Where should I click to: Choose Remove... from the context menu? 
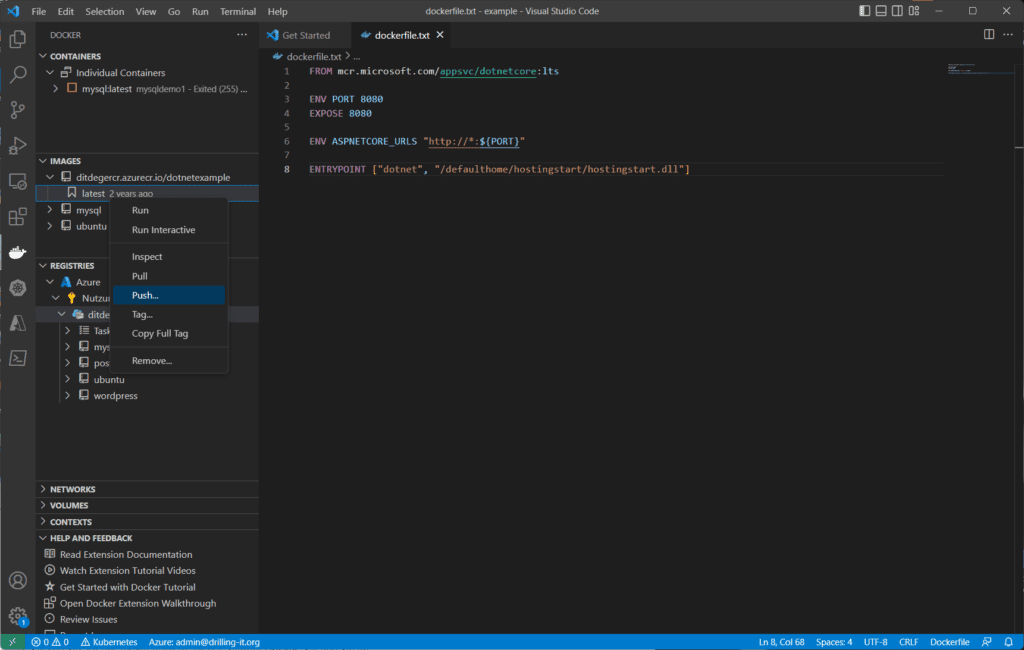point(169,361)
